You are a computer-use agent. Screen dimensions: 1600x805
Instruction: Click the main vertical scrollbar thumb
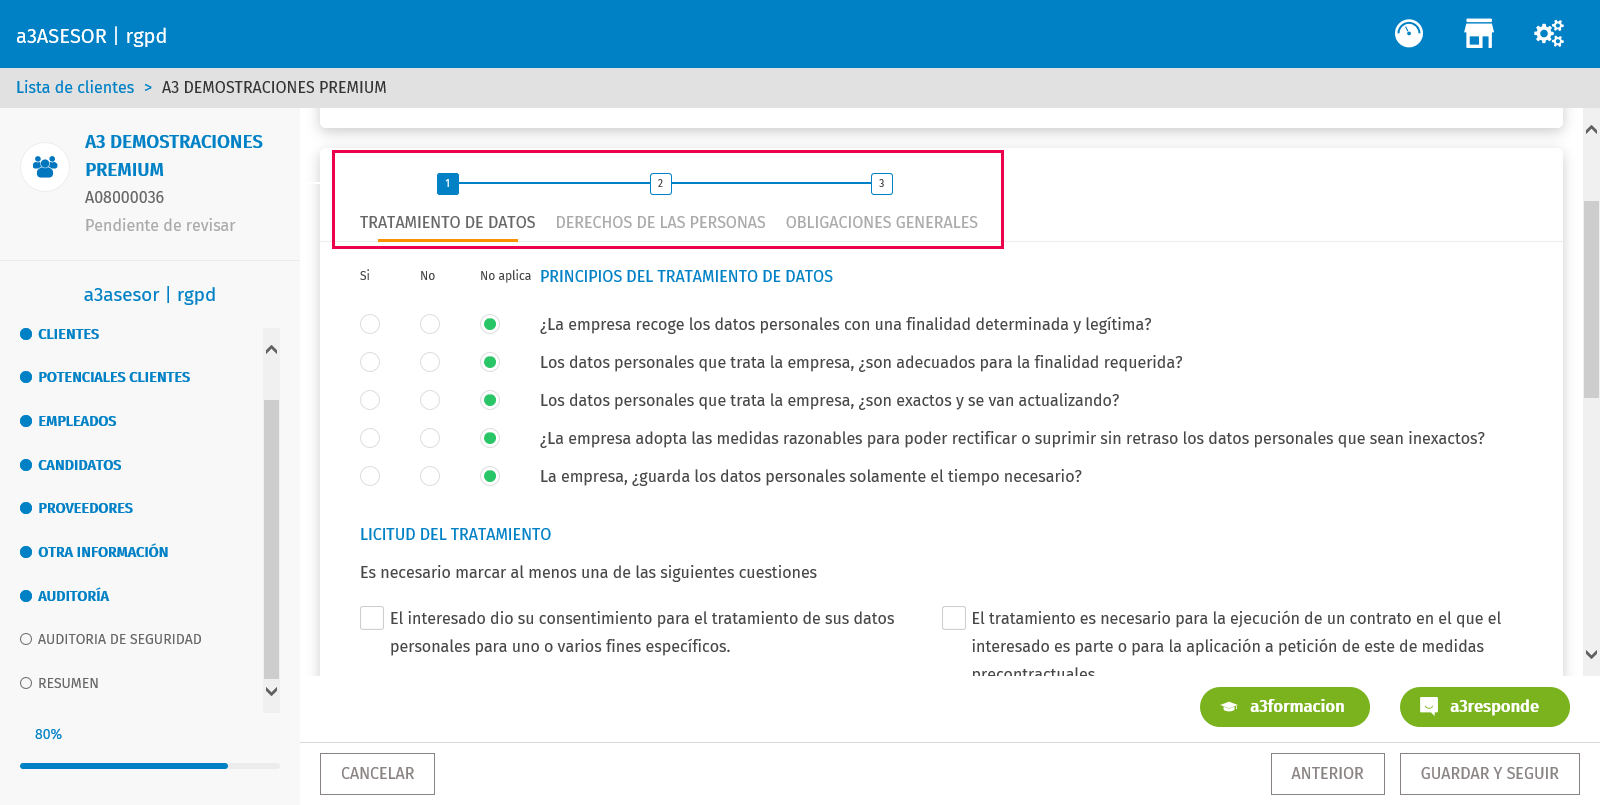pyautogui.click(x=1591, y=300)
